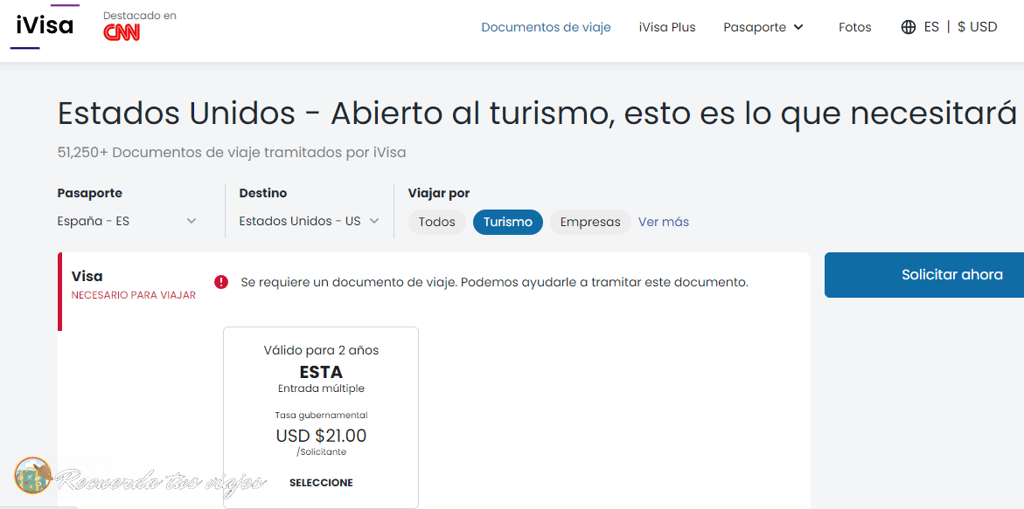1024x509 pixels.
Task: Click SELECCIONE on the ESTA card
Action: point(321,483)
